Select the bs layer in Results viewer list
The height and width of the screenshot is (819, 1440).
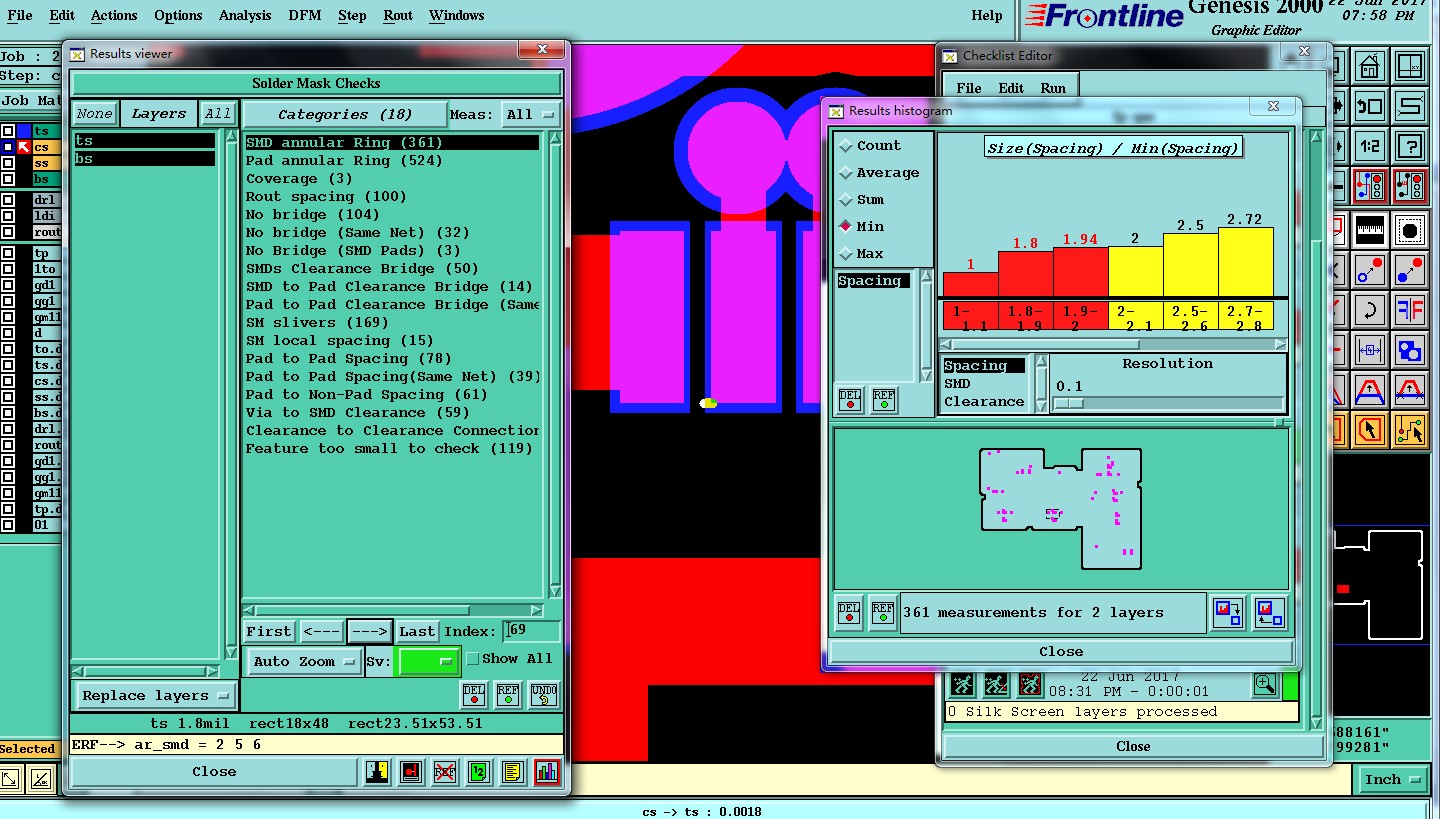tap(145, 159)
